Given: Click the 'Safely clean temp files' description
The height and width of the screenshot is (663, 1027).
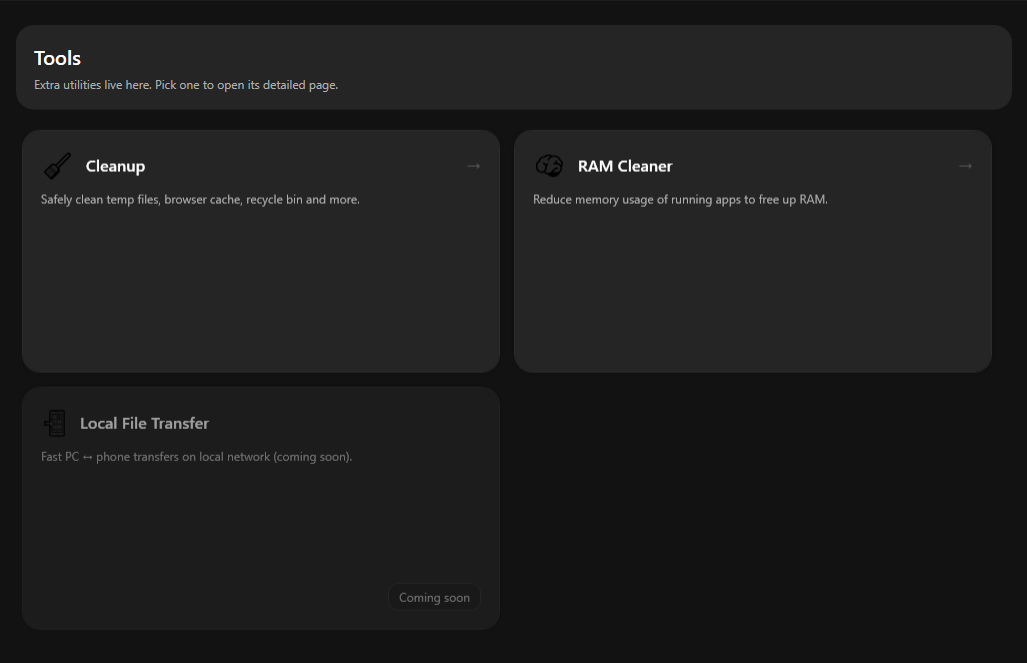Looking at the screenshot, I should pyautogui.click(x=200, y=200).
